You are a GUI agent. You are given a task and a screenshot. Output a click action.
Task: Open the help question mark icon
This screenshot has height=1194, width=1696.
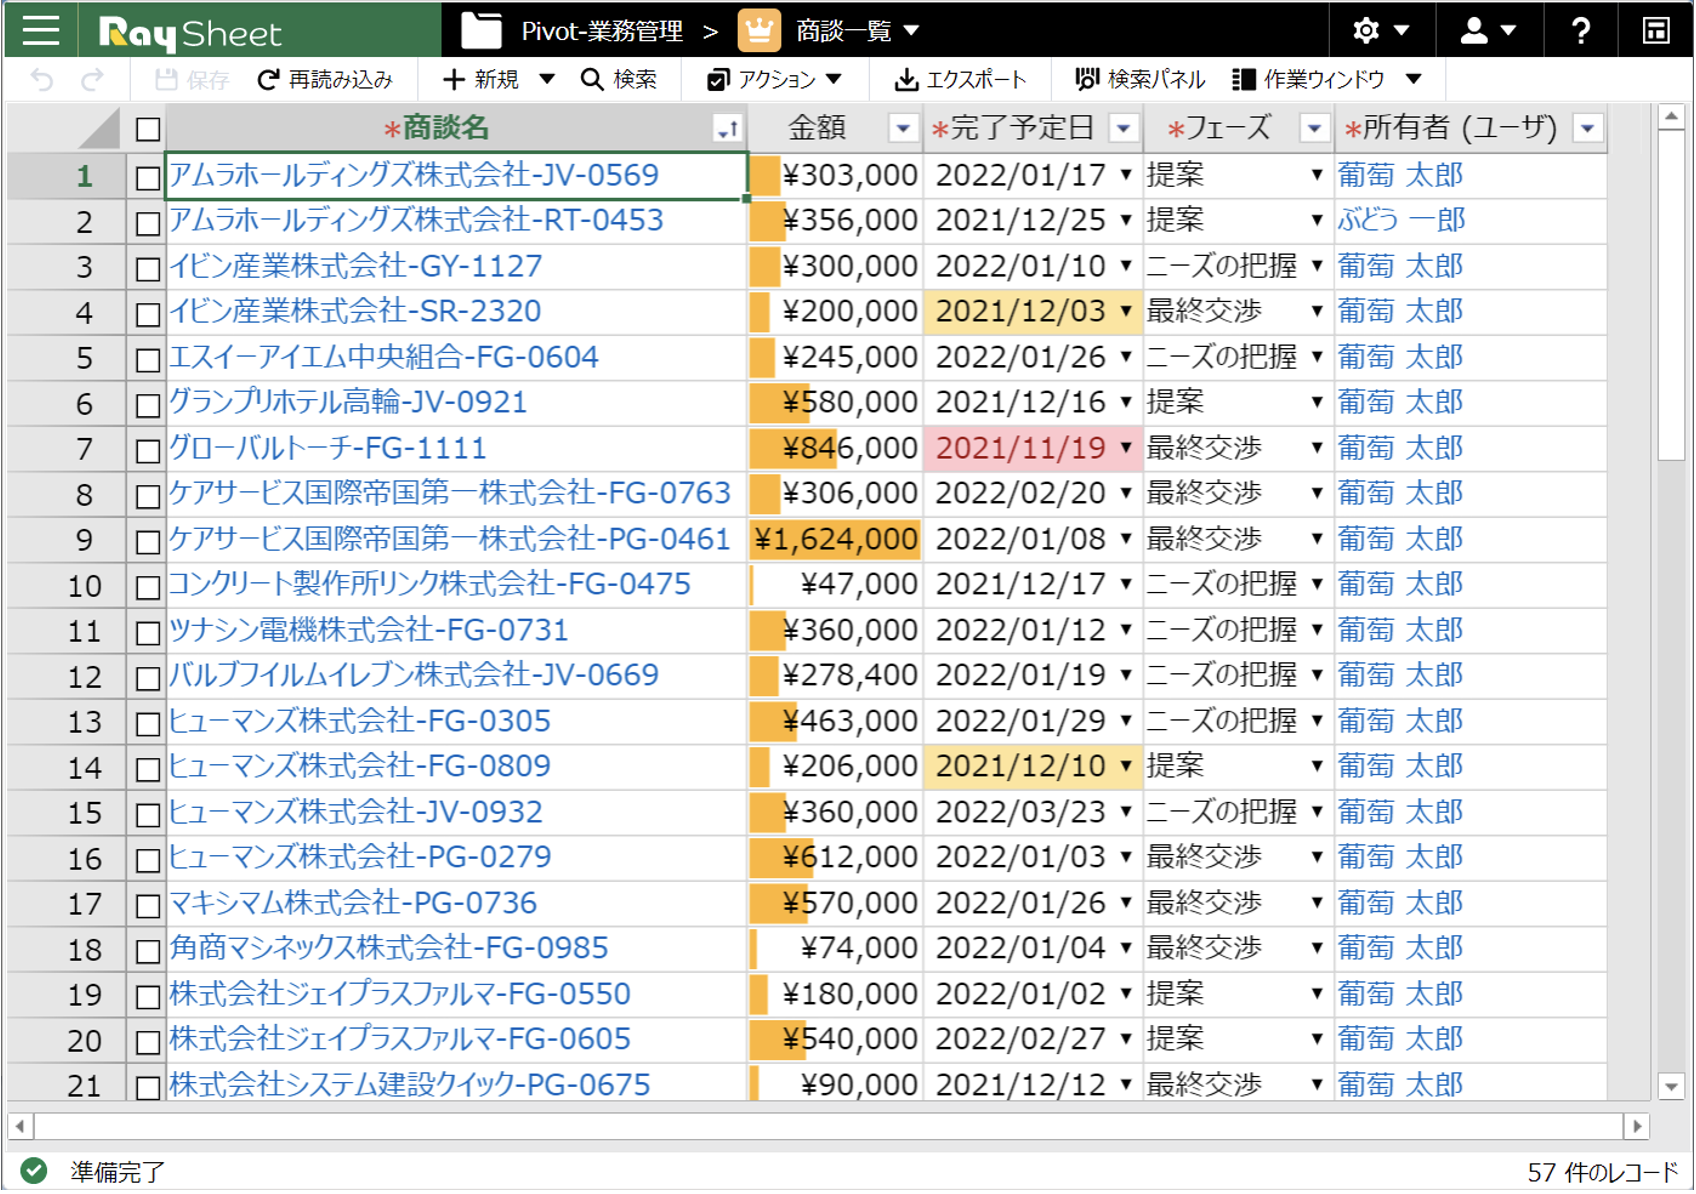click(1580, 31)
